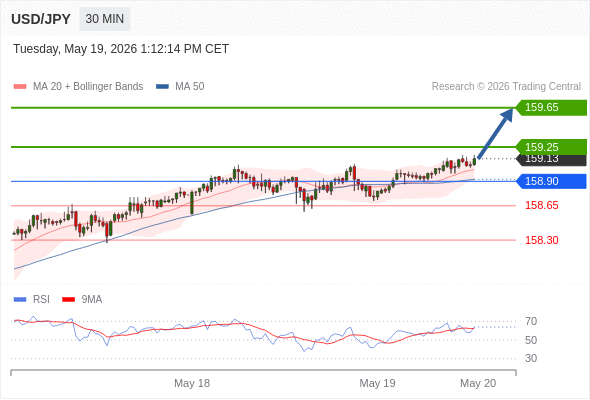Click the 9MA red legend icon

click(68, 300)
